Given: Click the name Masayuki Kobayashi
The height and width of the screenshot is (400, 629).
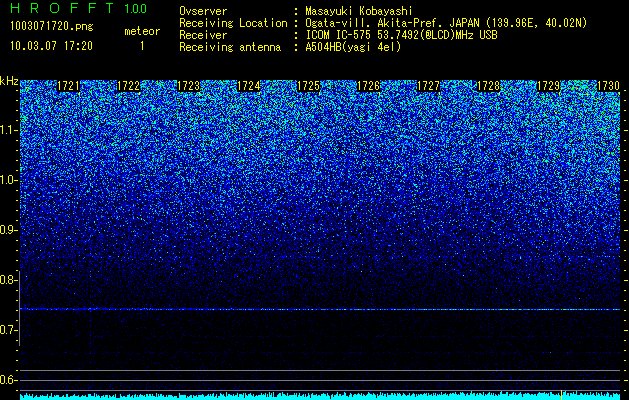Looking at the screenshot, I should [x=359, y=11].
